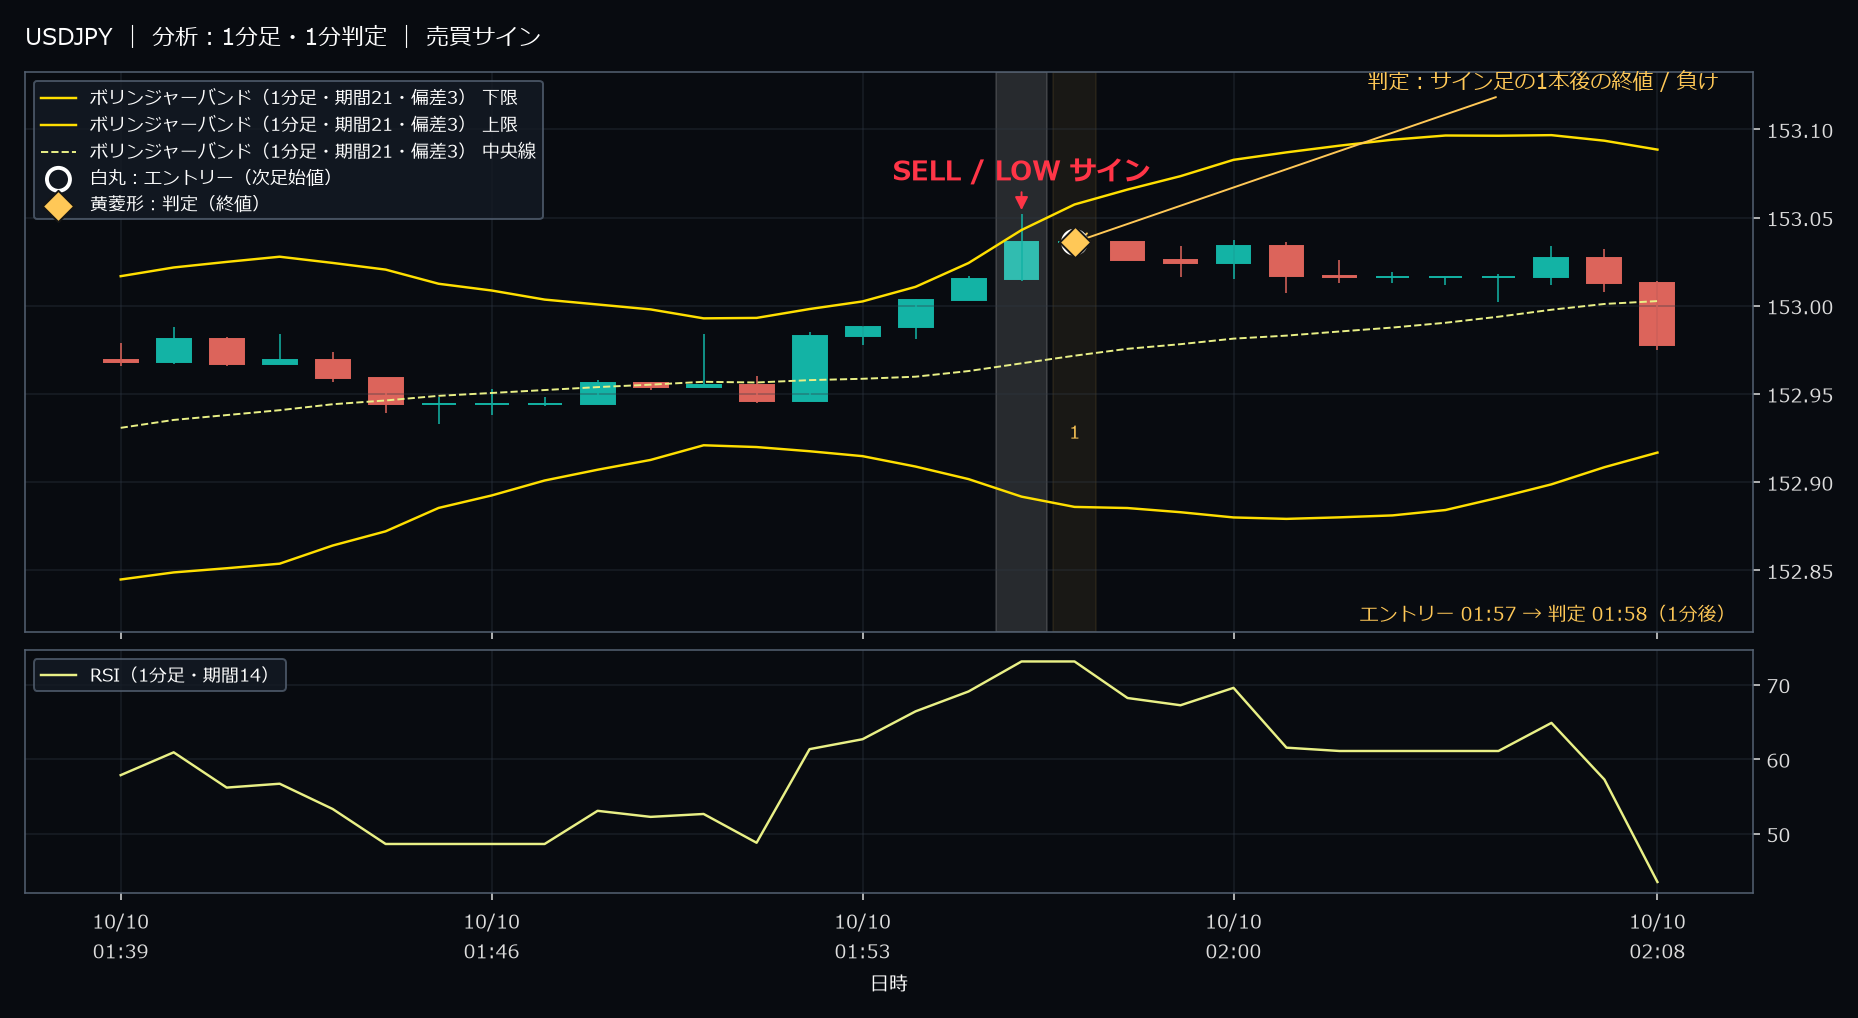Viewport: 1858px width, 1018px height.
Task: Click the white circle entry legend marker
Action: click(59, 179)
